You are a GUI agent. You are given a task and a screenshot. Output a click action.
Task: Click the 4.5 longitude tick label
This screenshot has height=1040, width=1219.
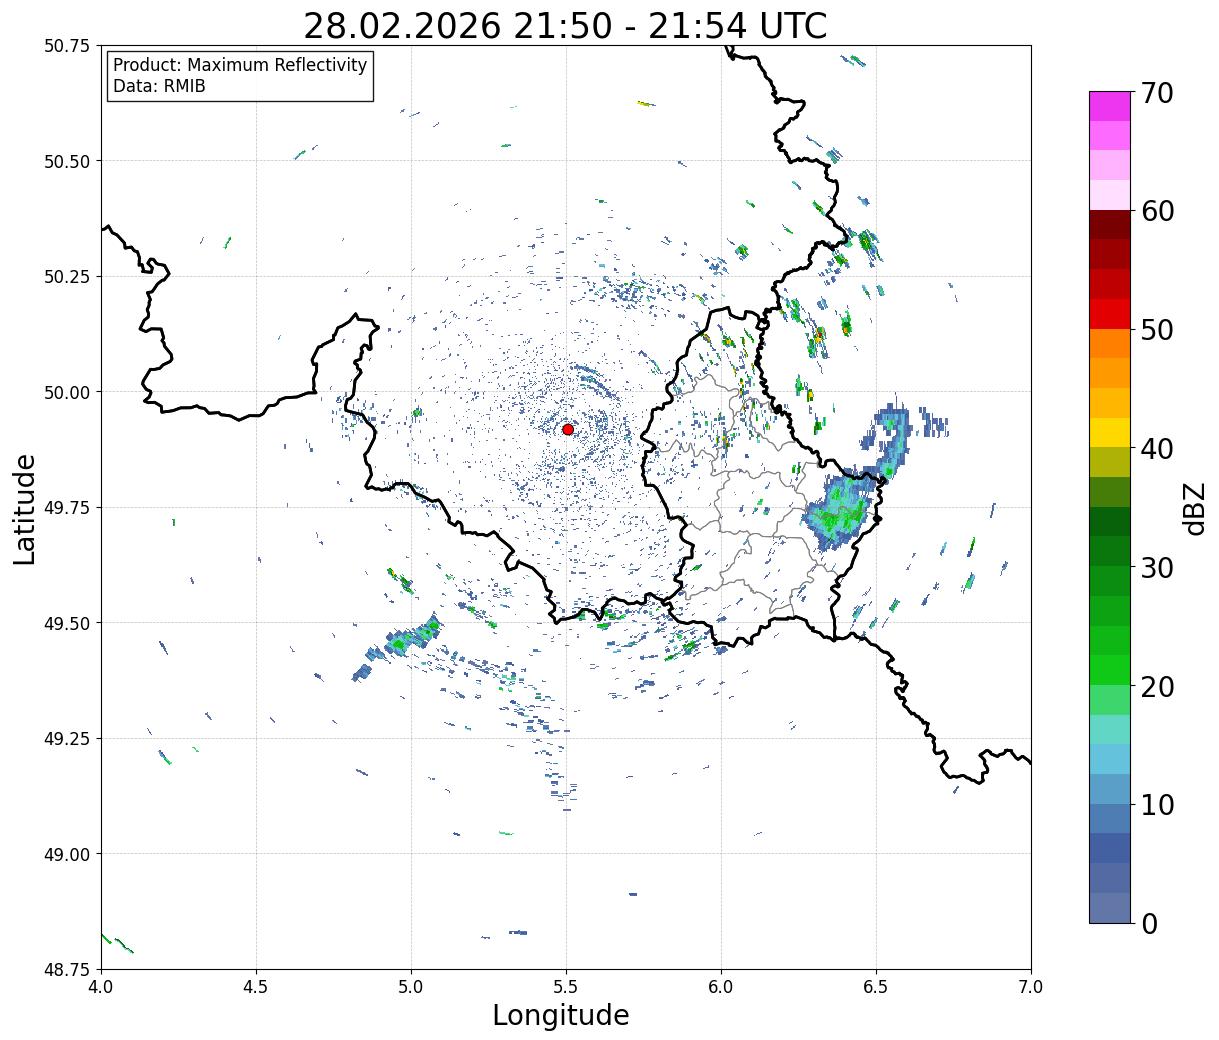pos(256,986)
